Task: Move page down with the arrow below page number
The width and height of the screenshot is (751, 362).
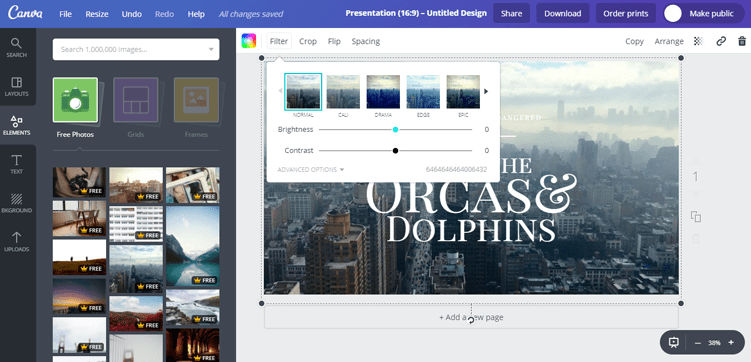Action: coord(696,193)
